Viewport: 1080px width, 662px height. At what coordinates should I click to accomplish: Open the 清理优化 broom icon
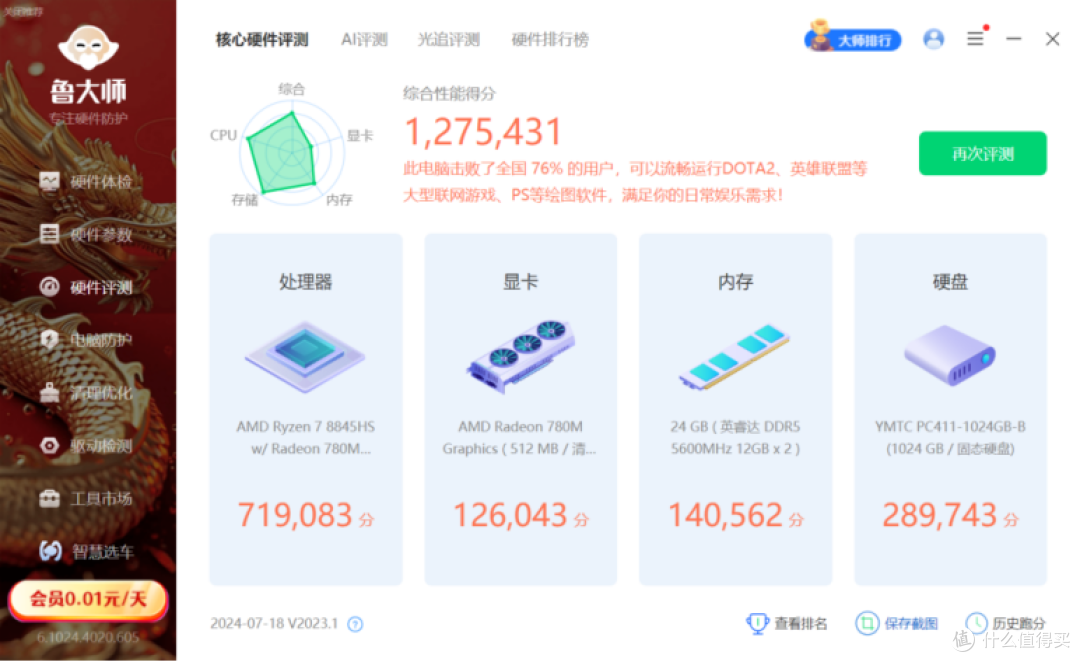tap(50, 393)
